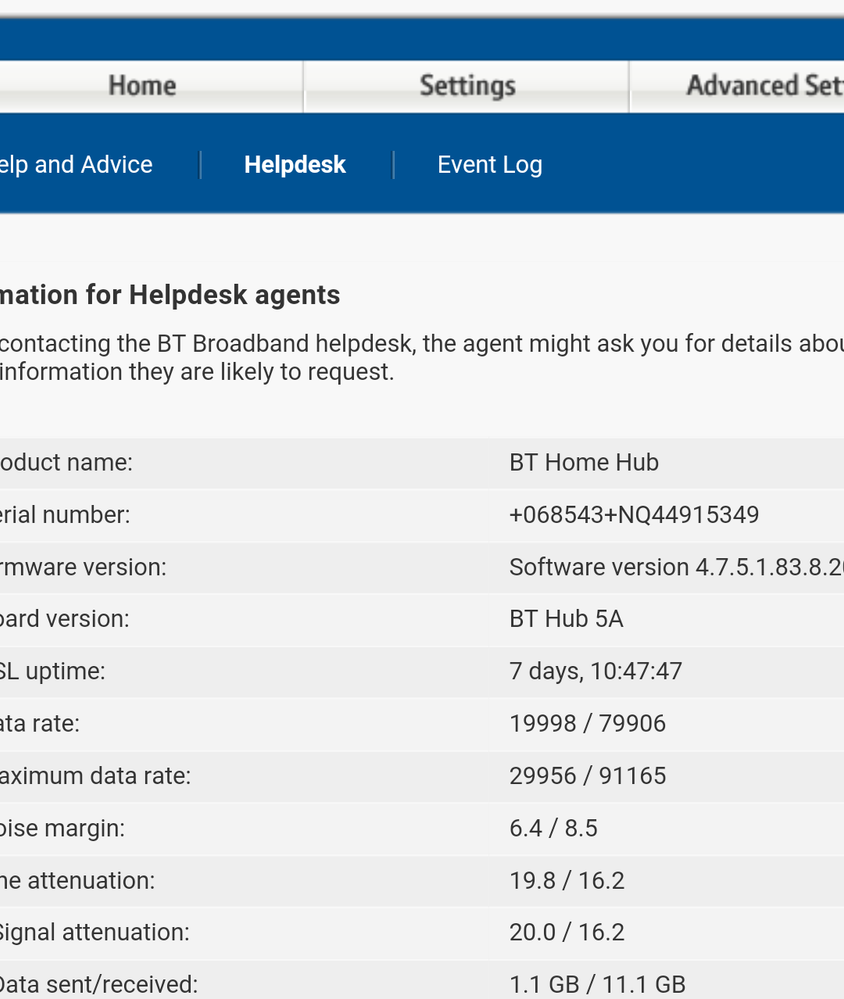Click the Data sent/received label
The image size is (844, 999).
99,984
